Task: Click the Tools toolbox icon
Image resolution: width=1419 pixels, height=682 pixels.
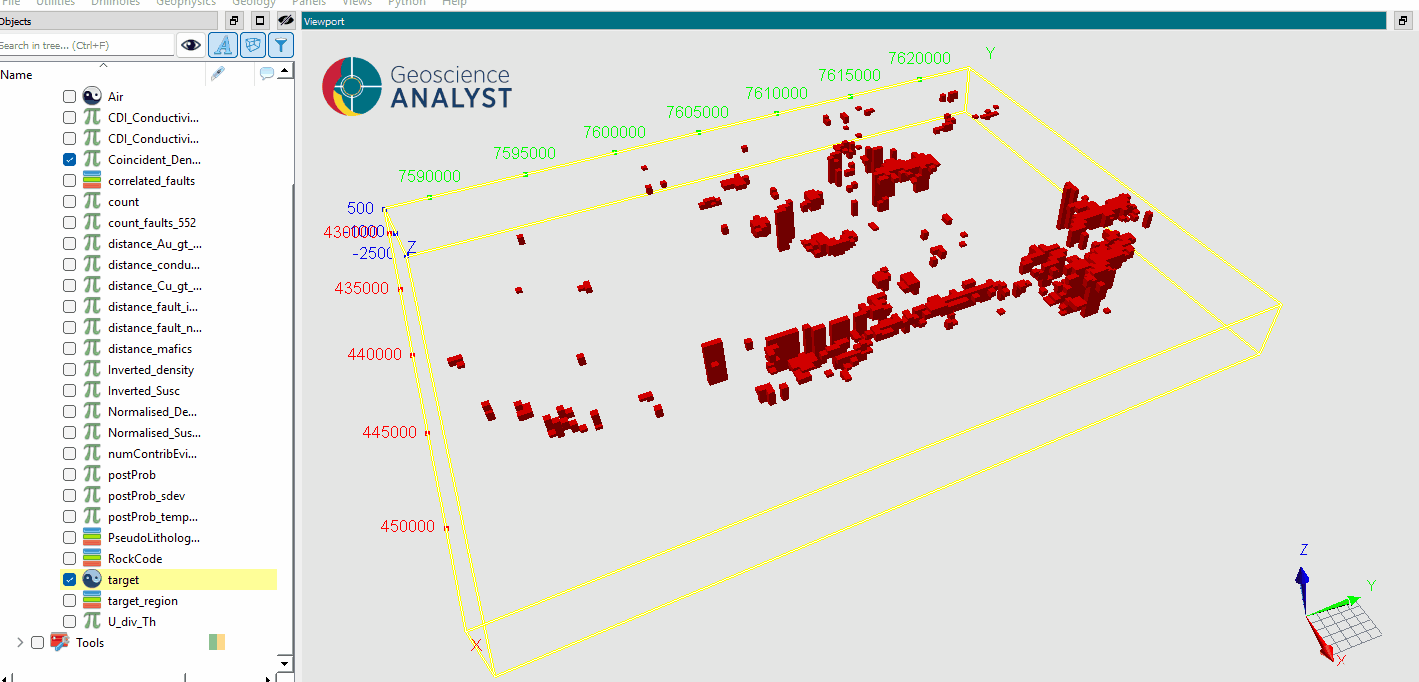Action: click(59, 642)
